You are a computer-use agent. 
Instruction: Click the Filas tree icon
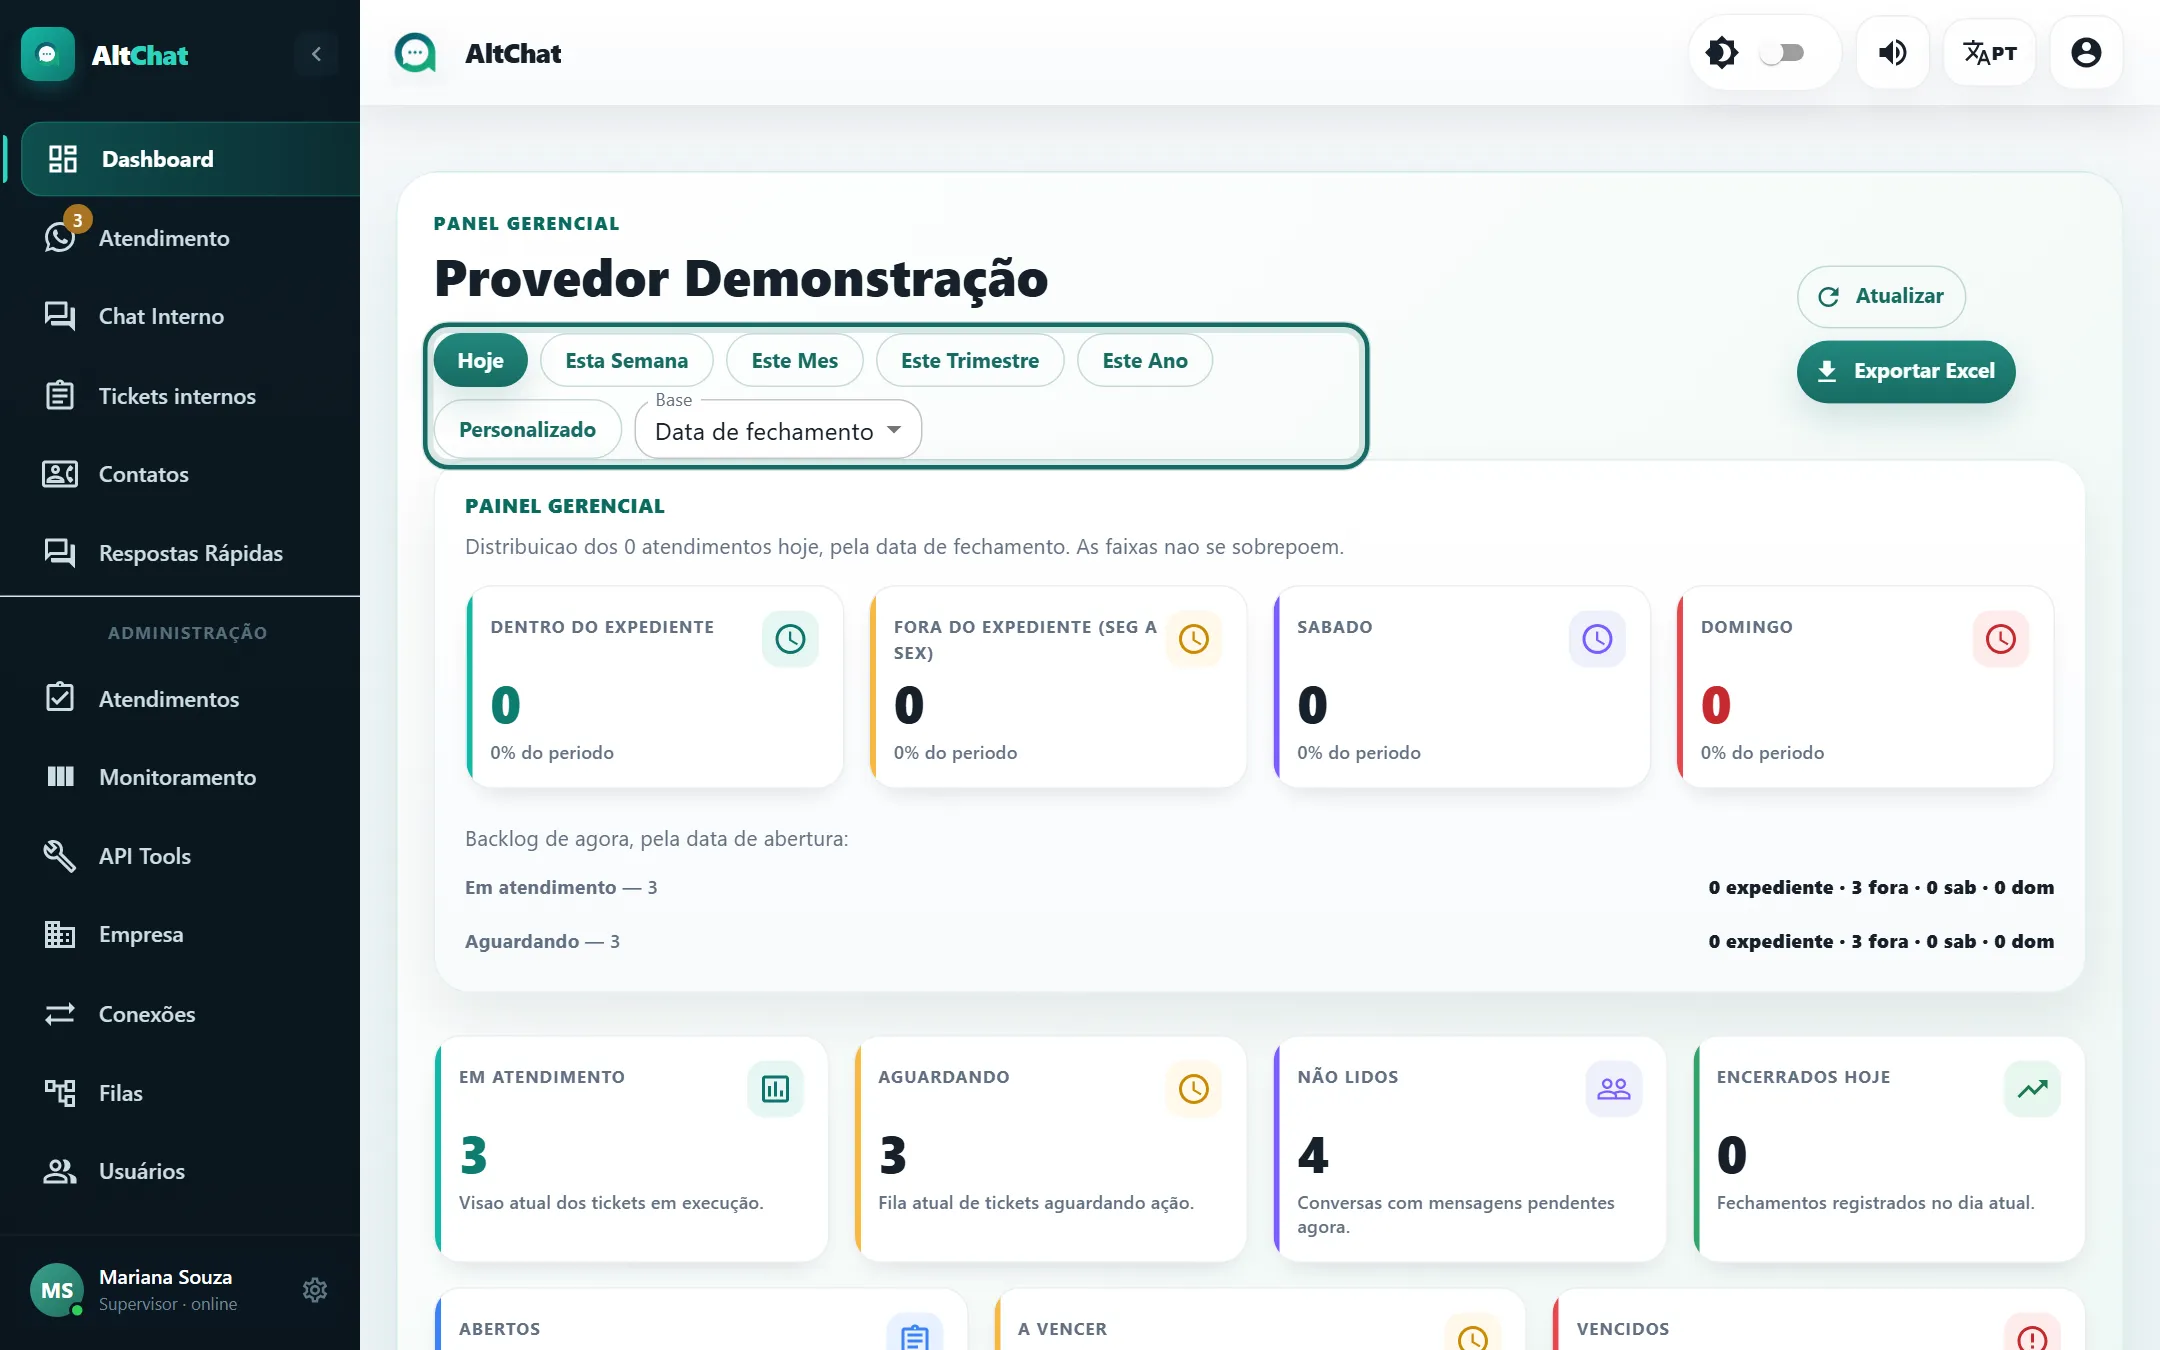pyautogui.click(x=60, y=1093)
